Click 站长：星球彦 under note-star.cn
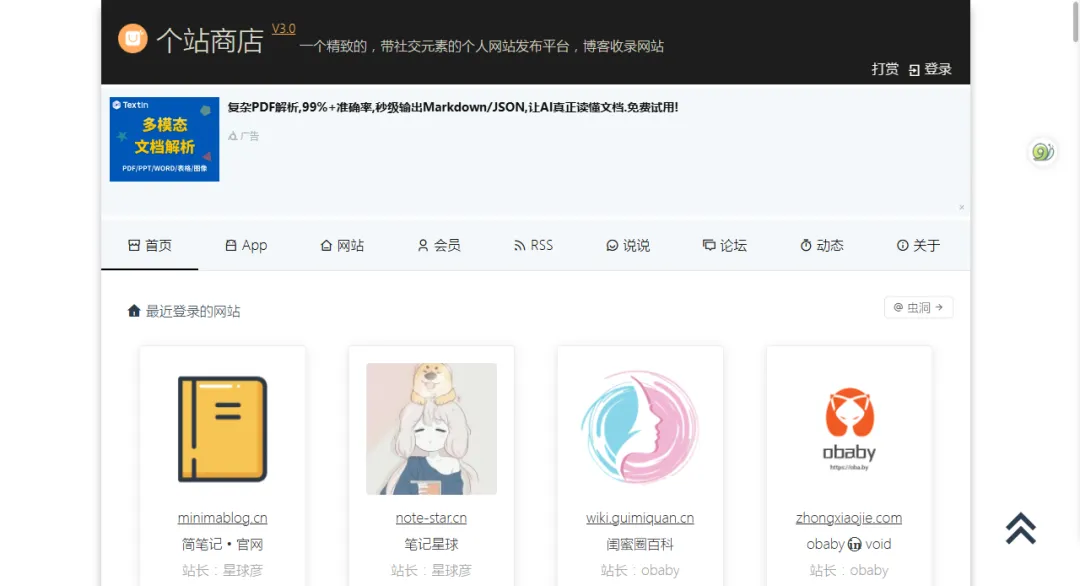Image resolution: width=1080 pixels, height=586 pixels. 431,570
